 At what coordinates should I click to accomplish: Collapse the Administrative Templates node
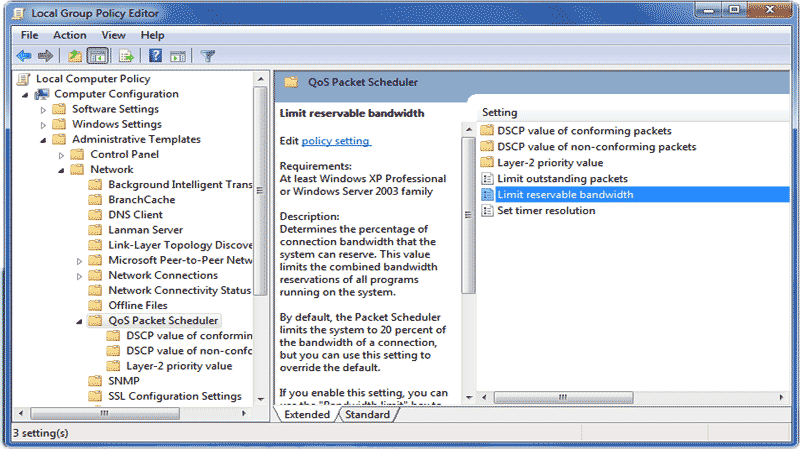point(43,140)
